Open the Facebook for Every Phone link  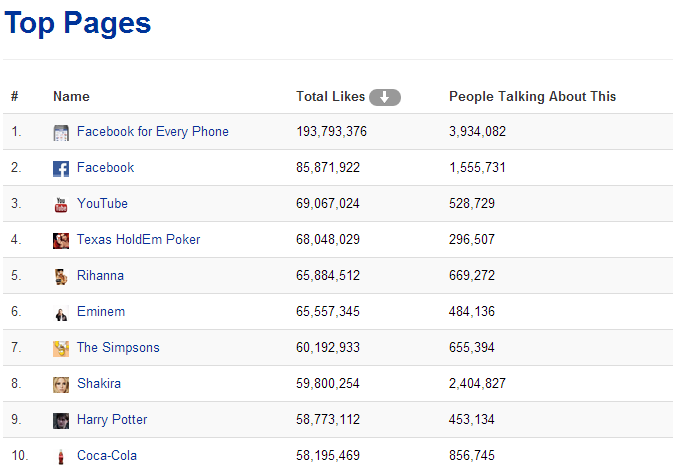[x=152, y=132]
